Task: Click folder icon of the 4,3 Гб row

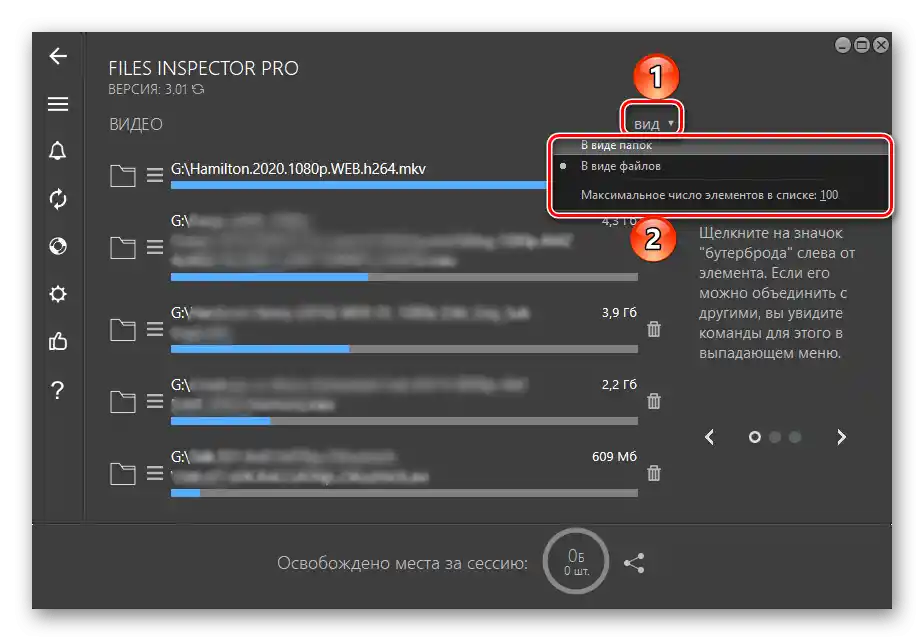Action: (123, 248)
